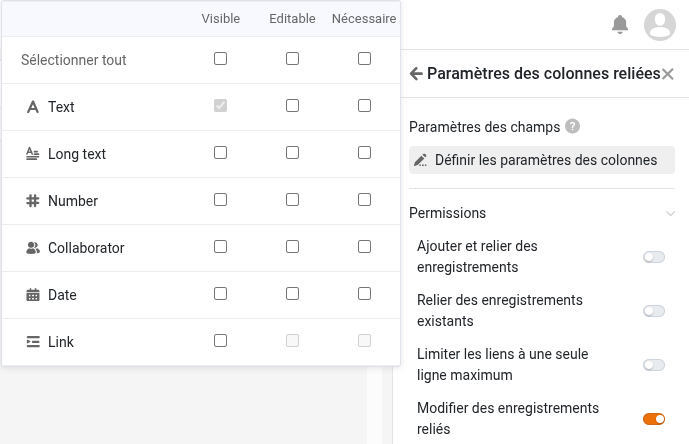Check Nécessaire for Long text row
This screenshot has width=689, height=444.
(x=364, y=153)
